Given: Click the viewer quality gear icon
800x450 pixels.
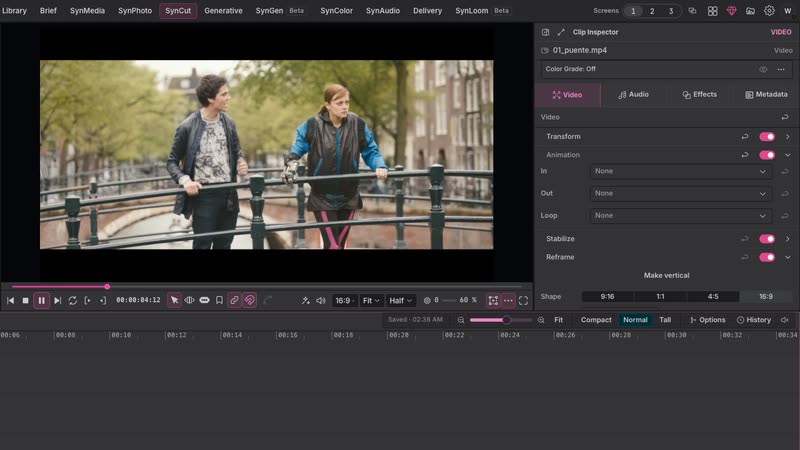Looking at the screenshot, I should click(x=427, y=301).
